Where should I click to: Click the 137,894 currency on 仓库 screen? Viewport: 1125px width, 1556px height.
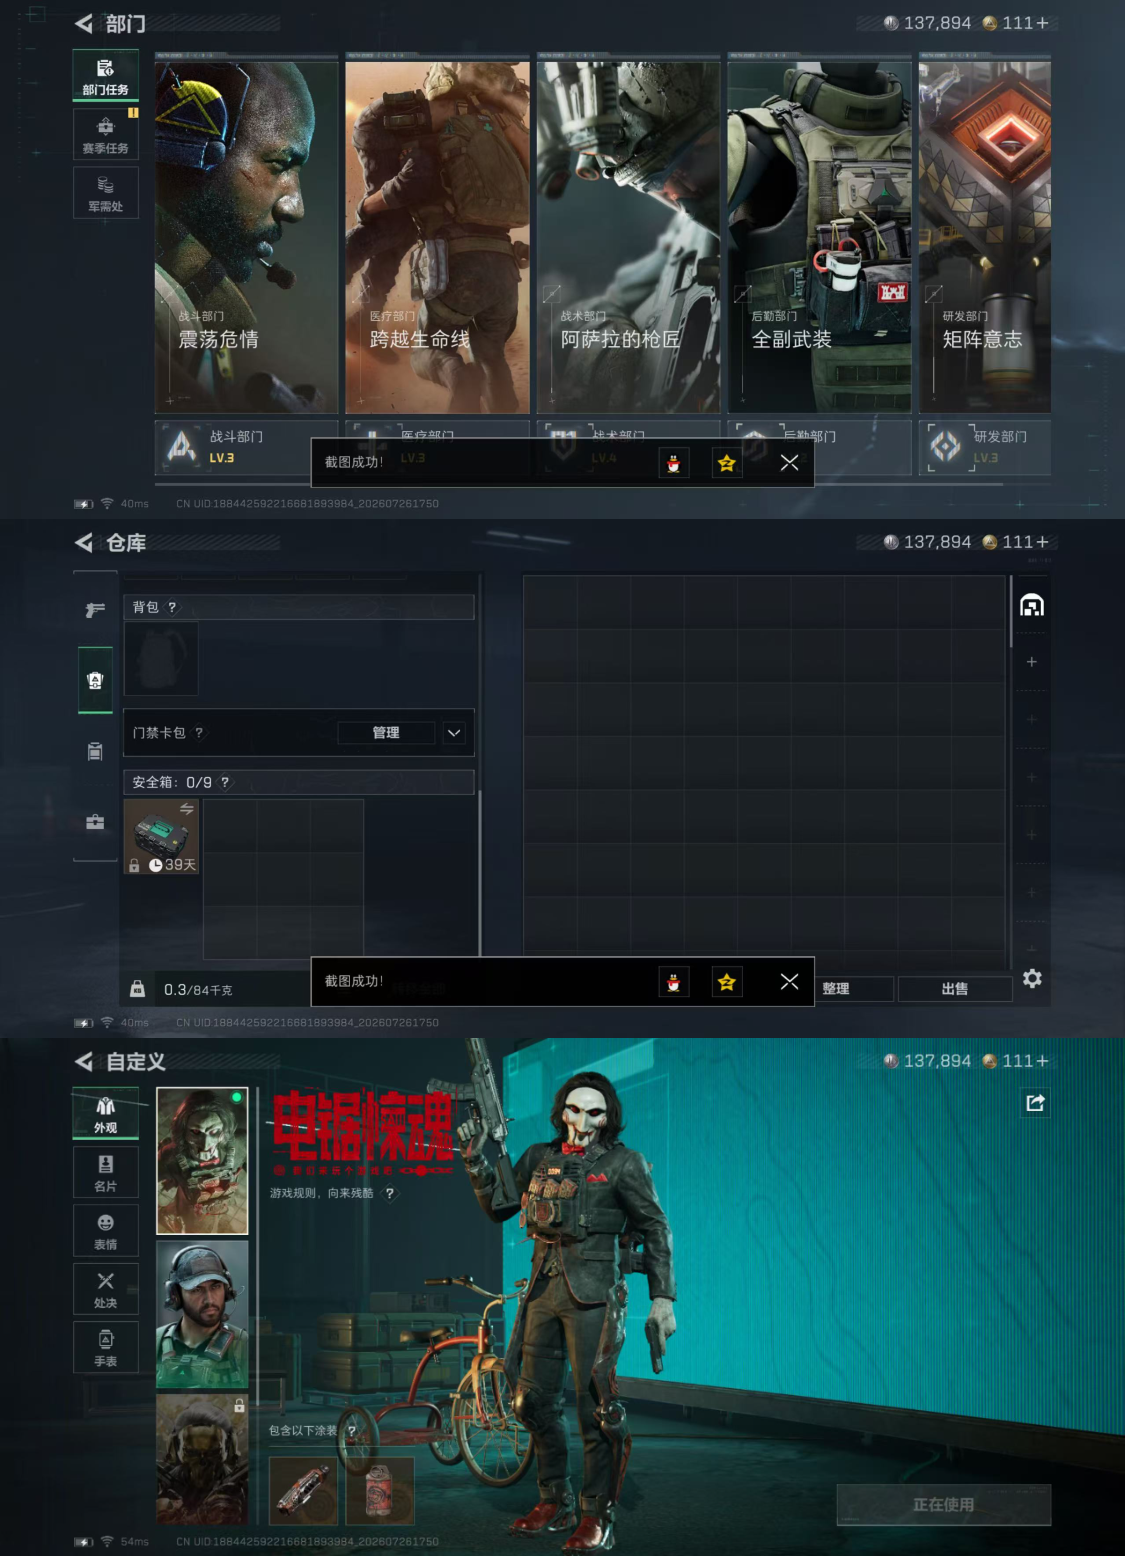(927, 542)
